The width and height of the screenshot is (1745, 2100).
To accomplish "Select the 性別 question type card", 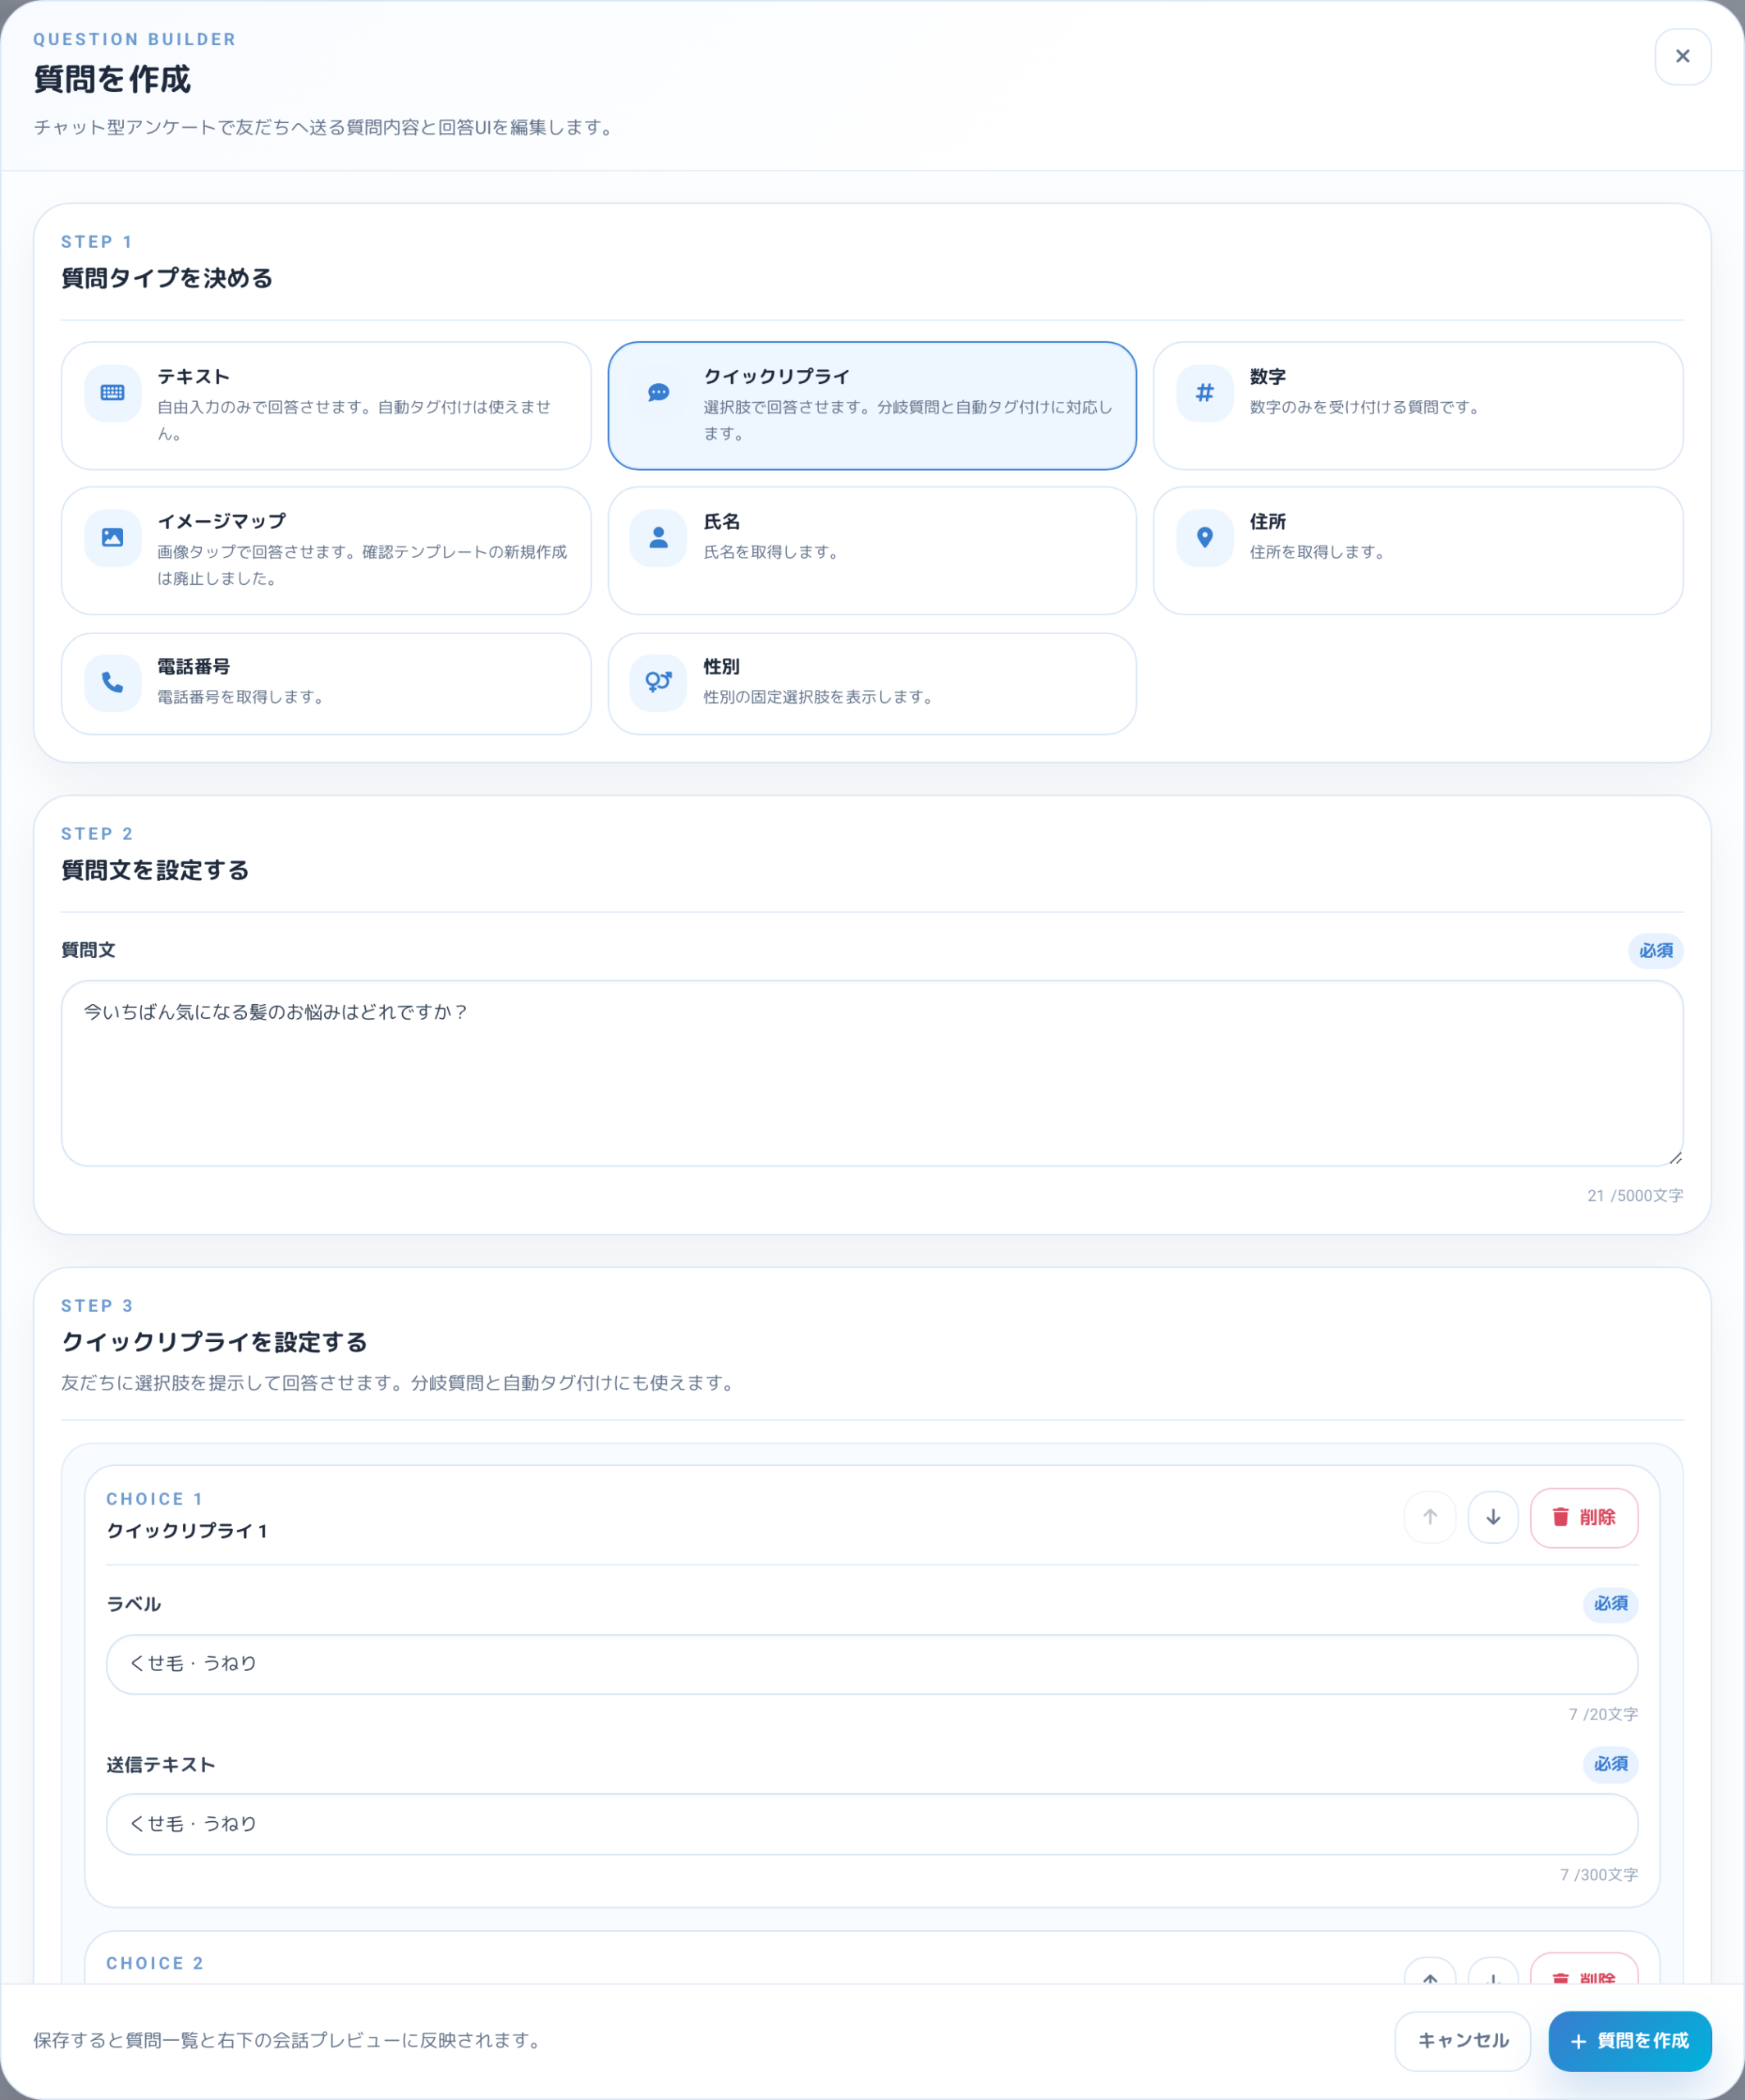I will pos(872,684).
